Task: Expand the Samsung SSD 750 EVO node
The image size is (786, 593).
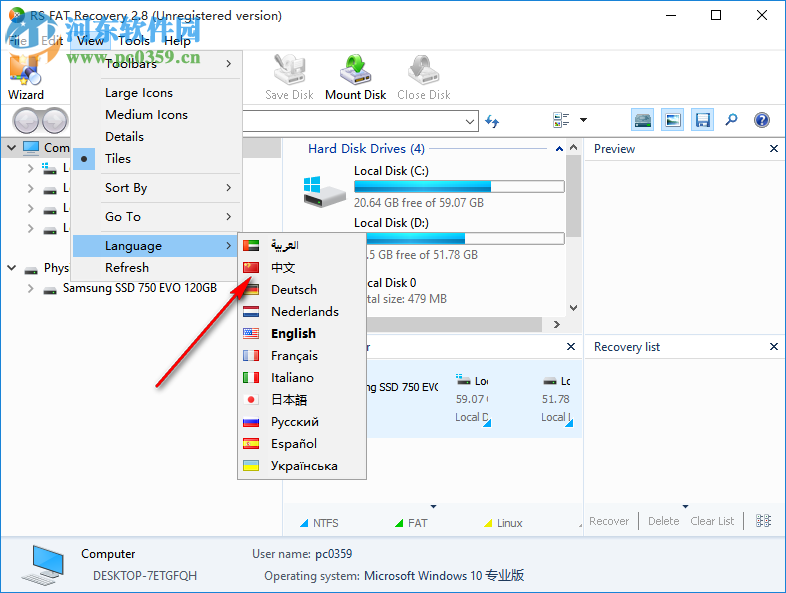Action: point(31,288)
